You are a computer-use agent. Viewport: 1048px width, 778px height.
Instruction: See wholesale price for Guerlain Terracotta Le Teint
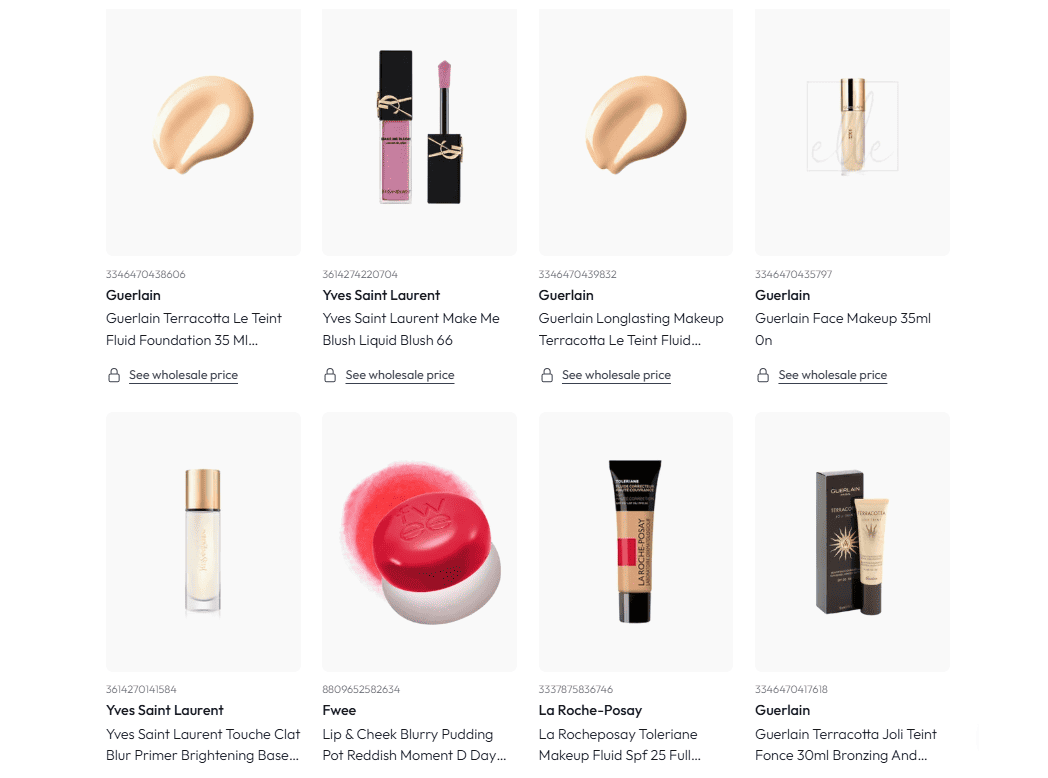click(183, 375)
